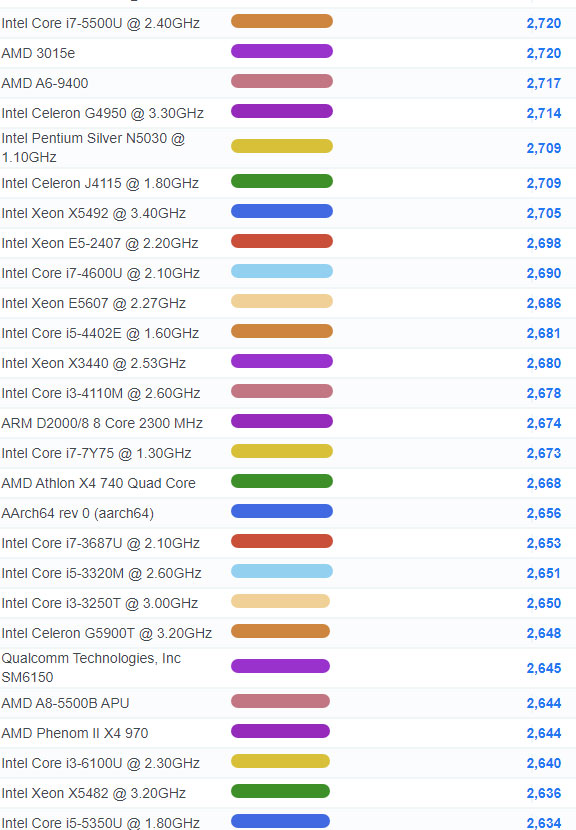Click score 2,636 for Intel Xeon X5482
The width and height of the screenshot is (576, 830).
[x=544, y=793]
